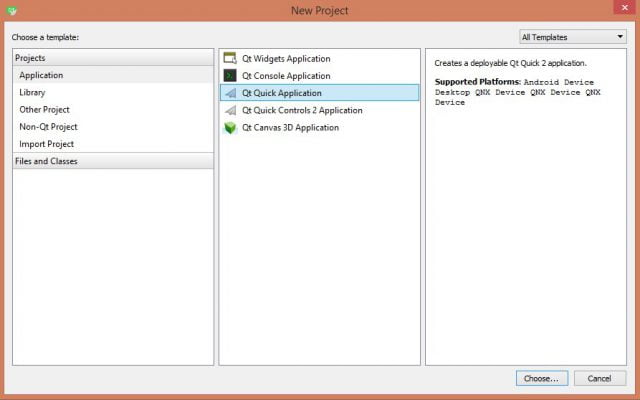Image resolution: width=640 pixels, height=400 pixels.
Task: Select the Application project category
Action: (41, 75)
